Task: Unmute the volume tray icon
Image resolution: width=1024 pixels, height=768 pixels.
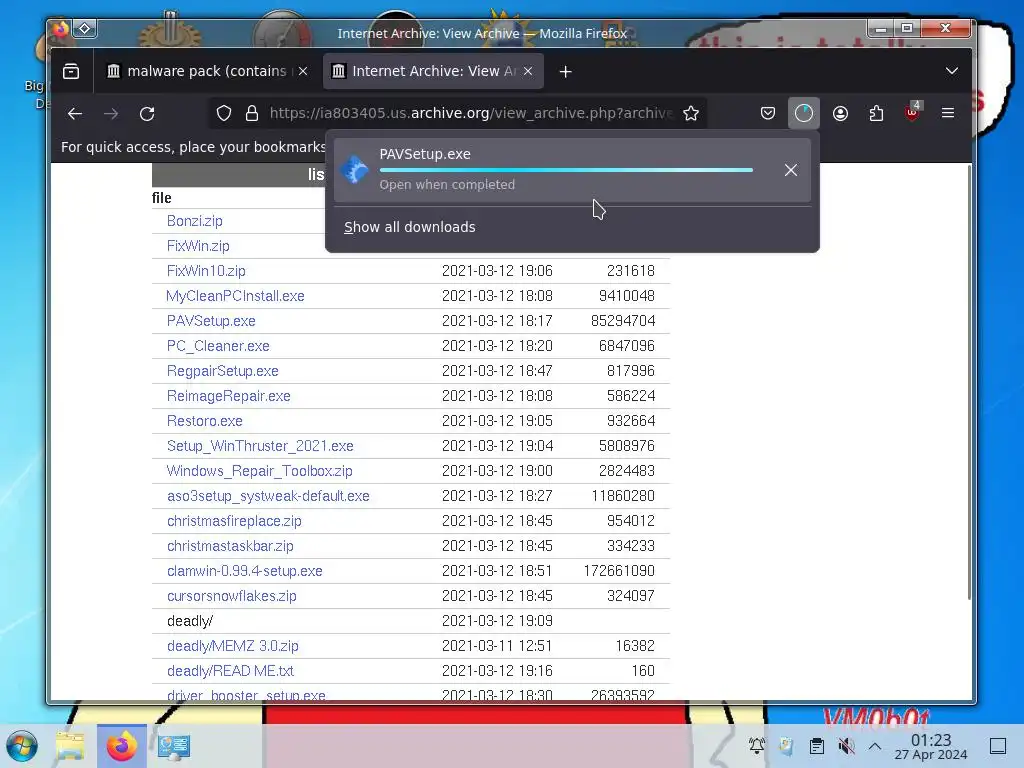Action: [x=846, y=746]
